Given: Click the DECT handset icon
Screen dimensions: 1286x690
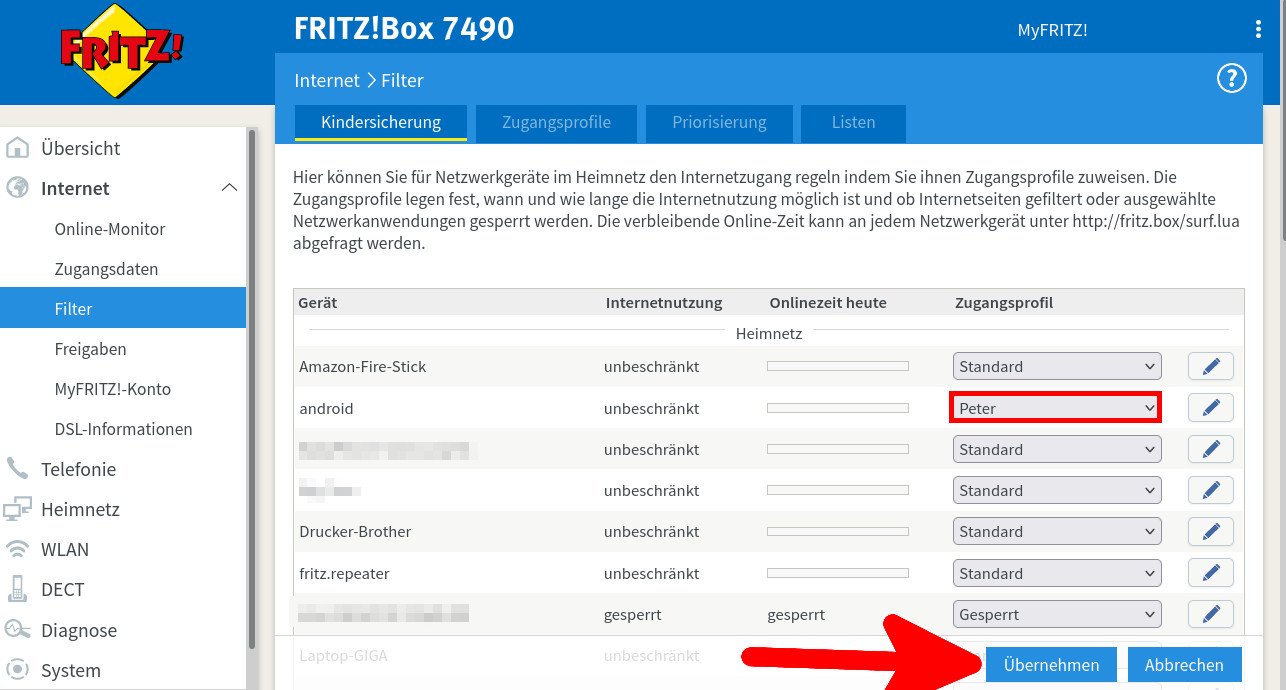Looking at the screenshot, I should tap(17, 589).
